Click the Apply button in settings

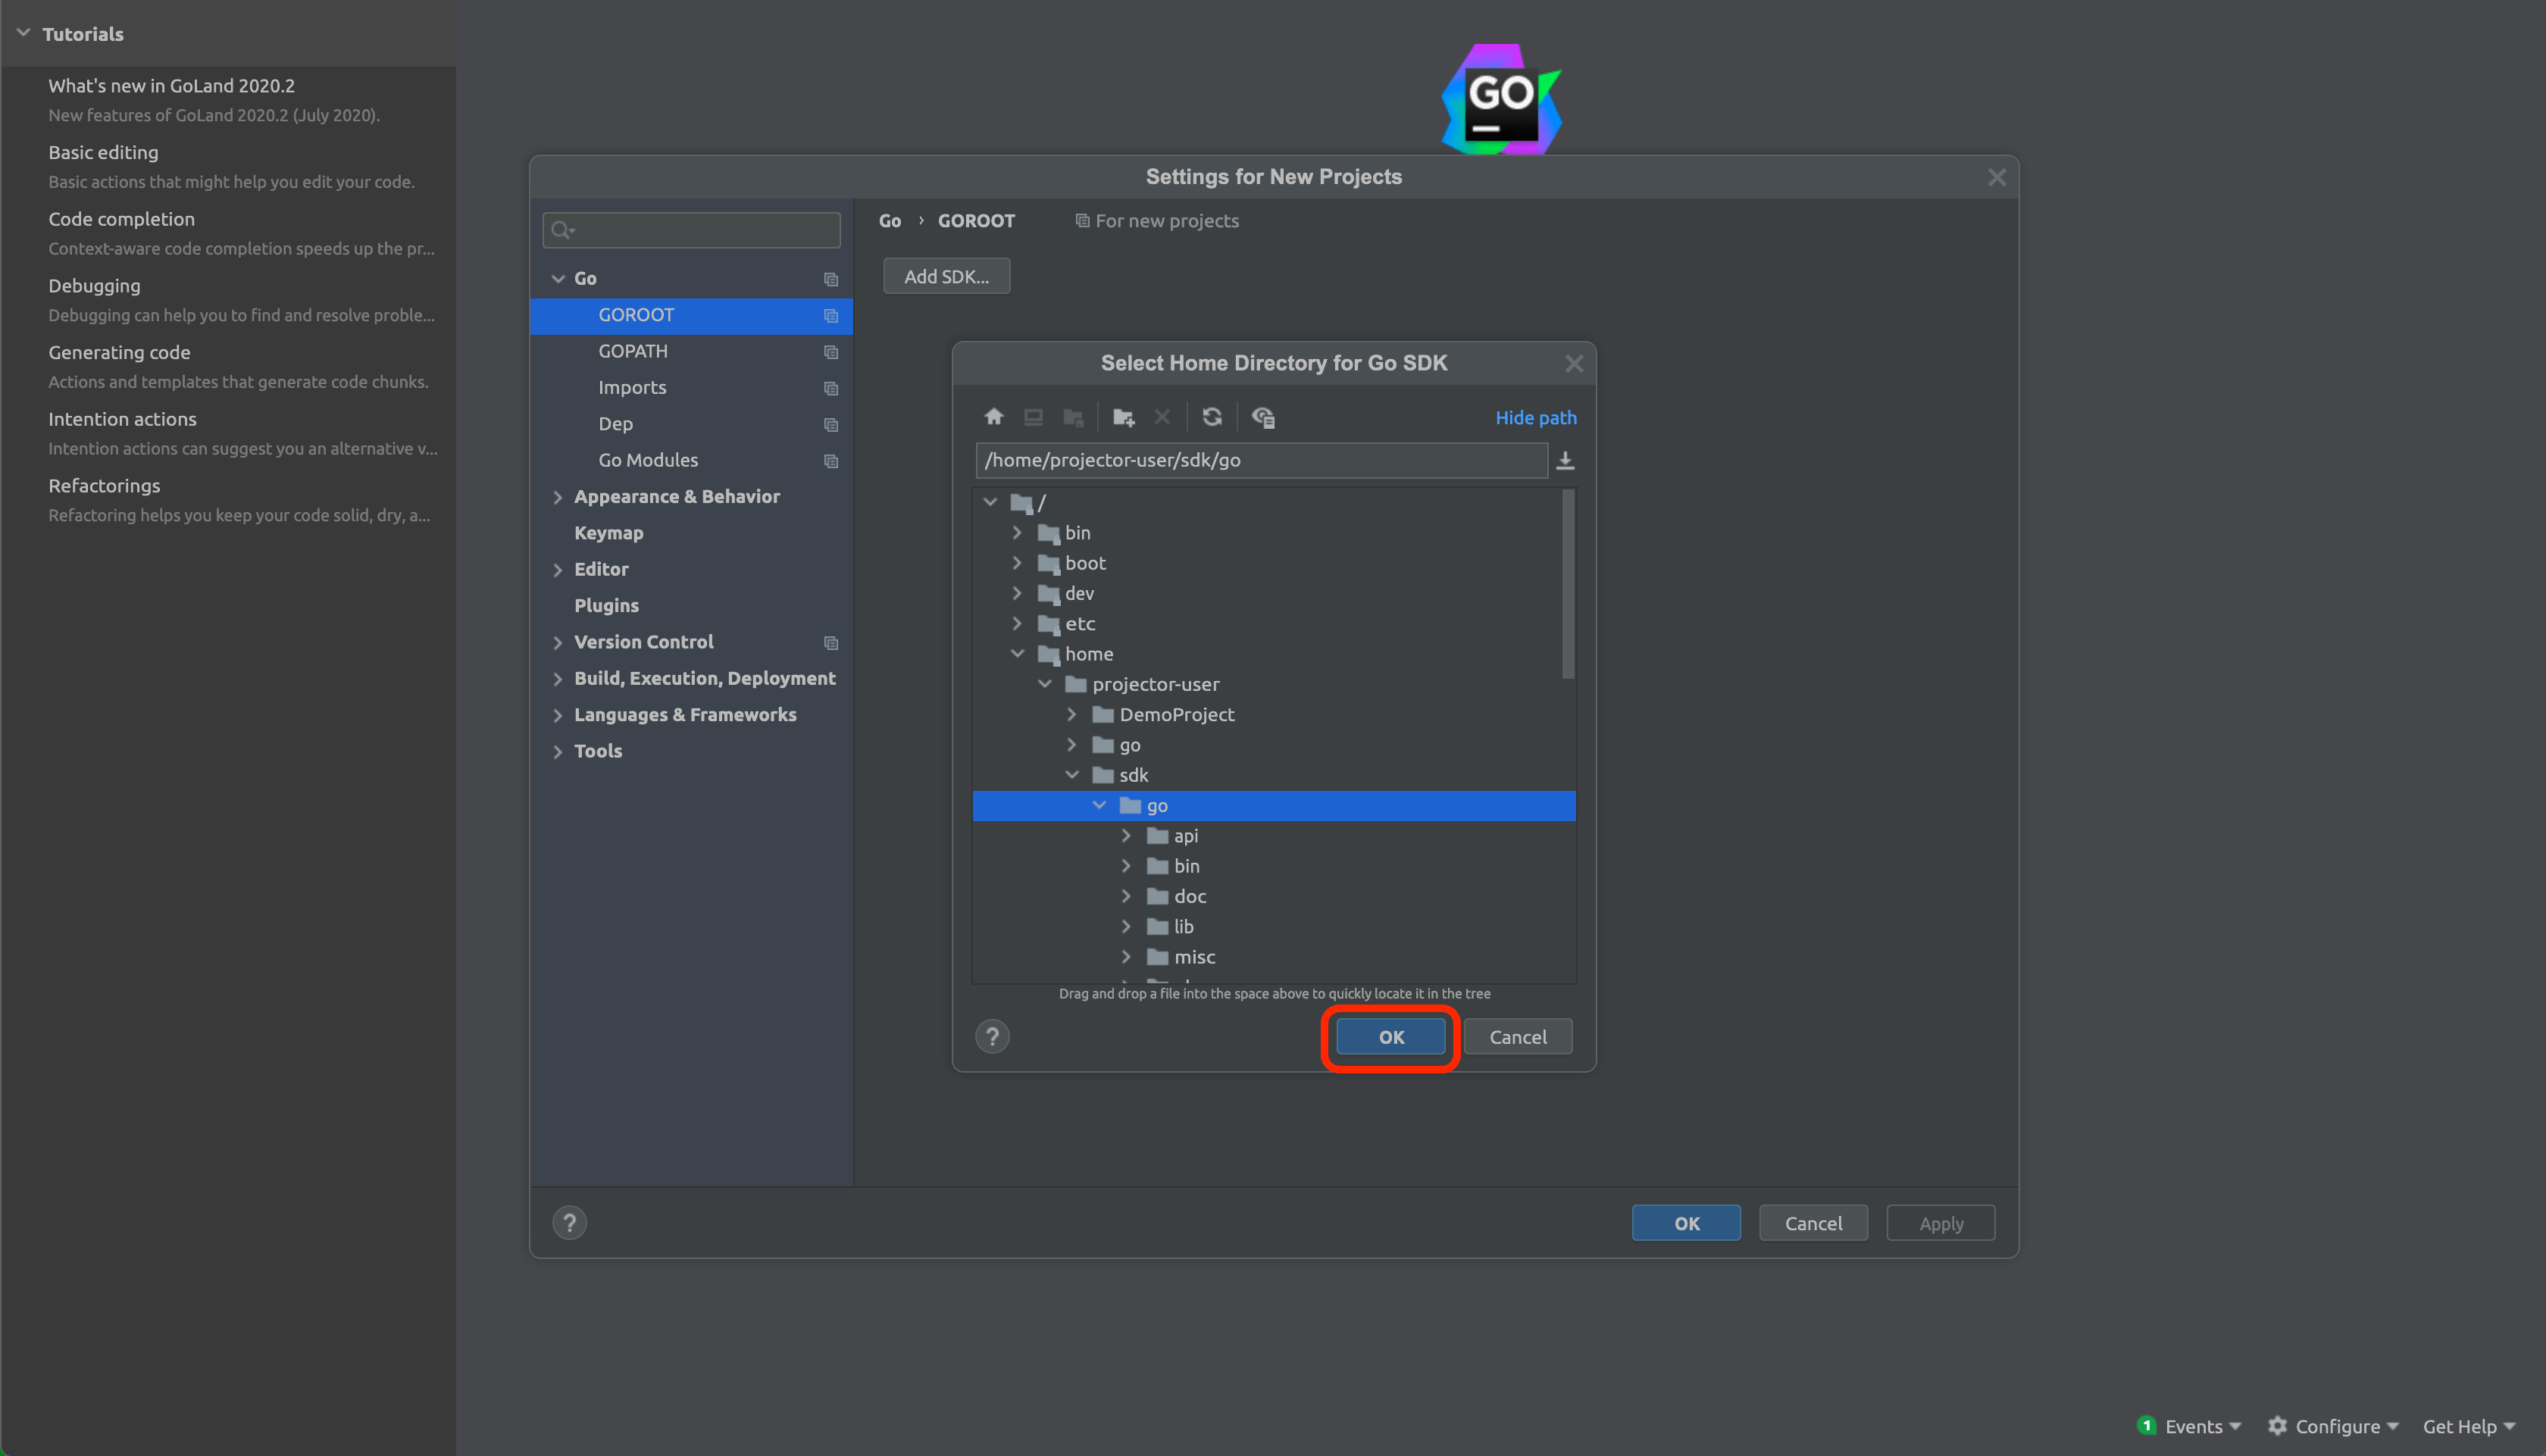[x=1940, y=1223]
